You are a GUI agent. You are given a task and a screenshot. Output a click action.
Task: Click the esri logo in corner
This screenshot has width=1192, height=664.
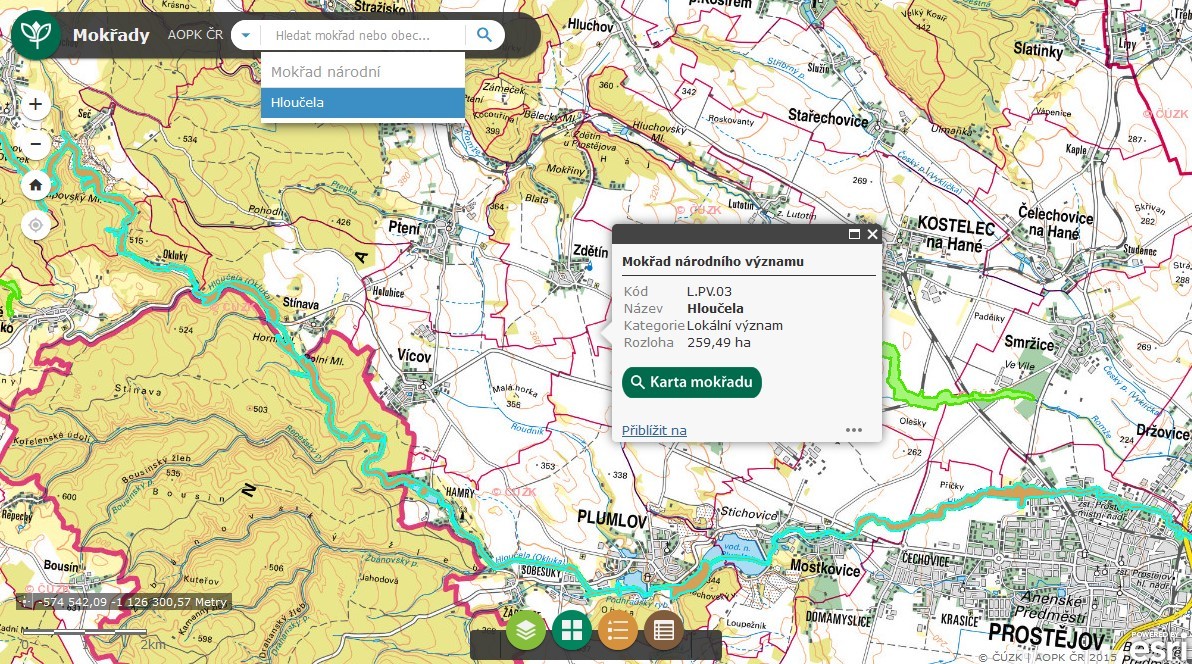tap(1159, 647)
